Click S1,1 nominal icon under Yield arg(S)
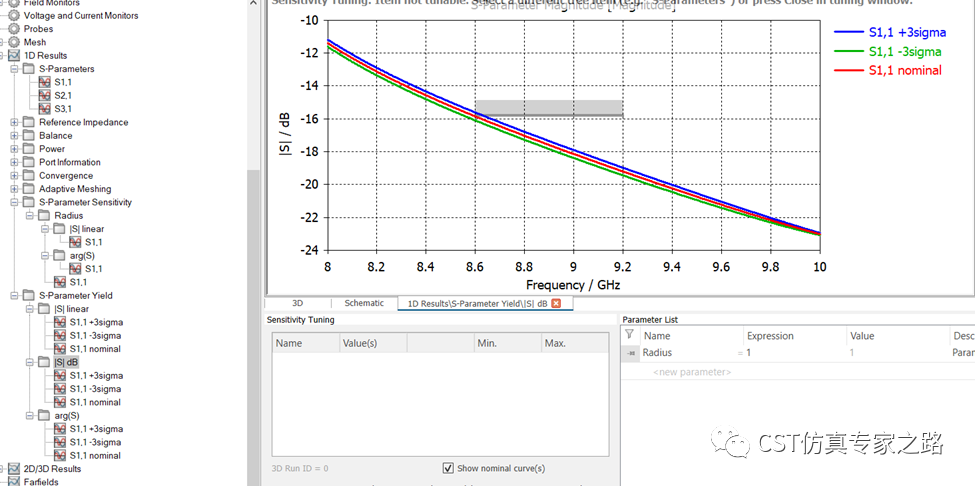Image resolution: width=975 pixels, height=486 pixels. (60, 456)
